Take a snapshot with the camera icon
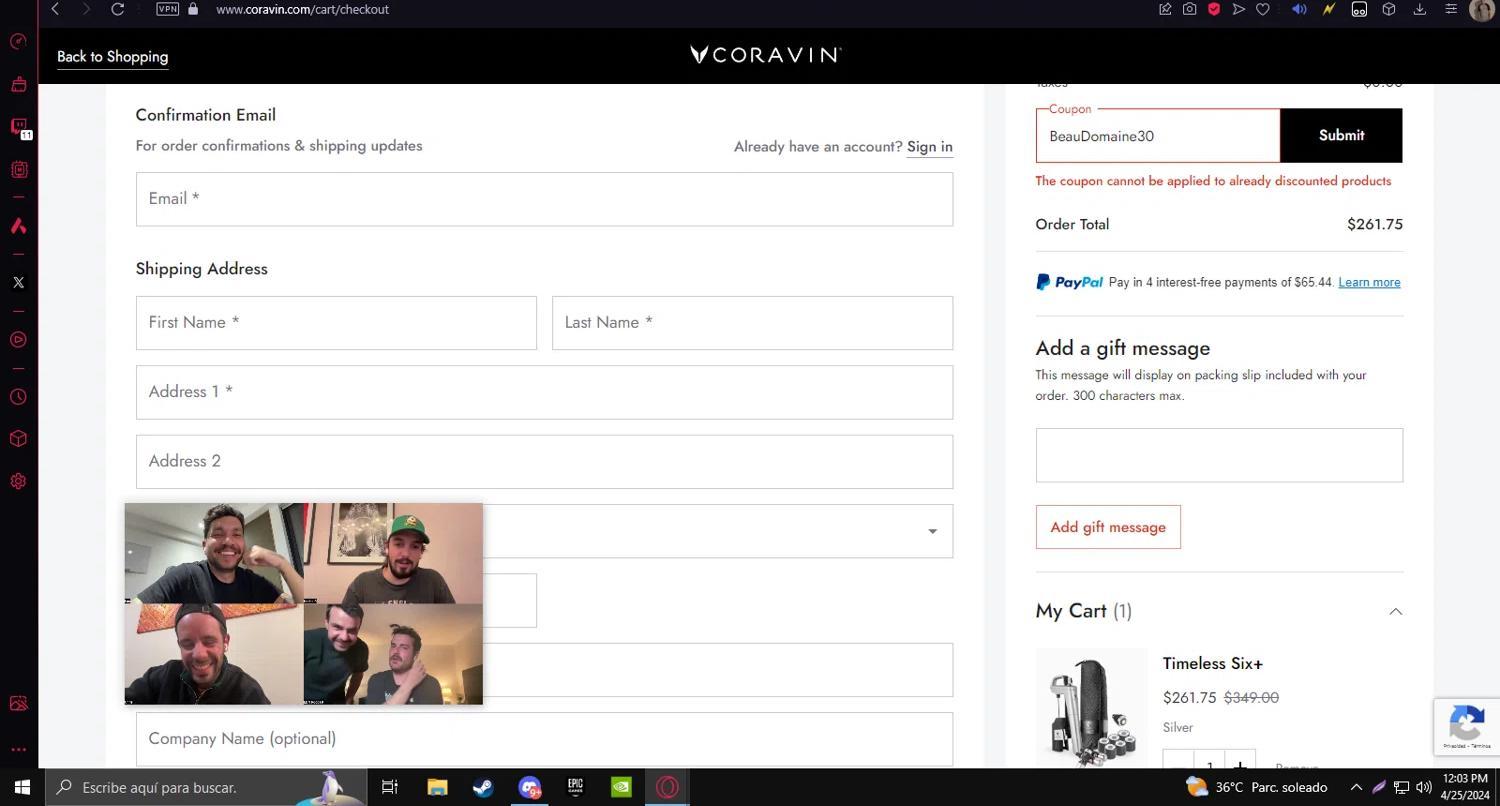This screenshot has width=1500, height=806. click(x=1189, y=9)
